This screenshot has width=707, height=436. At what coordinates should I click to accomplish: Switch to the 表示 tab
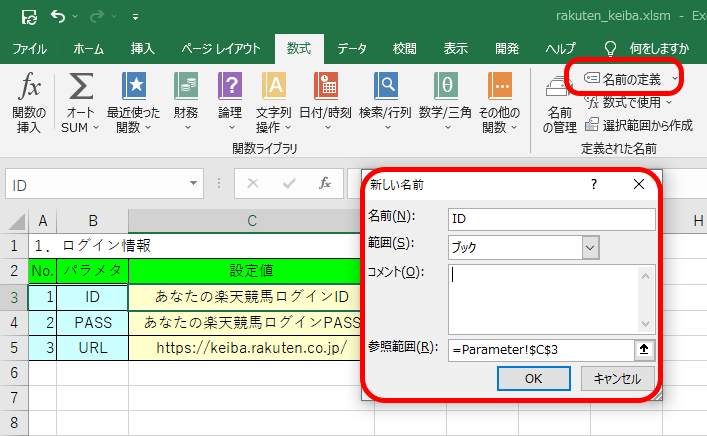[455, 48]
